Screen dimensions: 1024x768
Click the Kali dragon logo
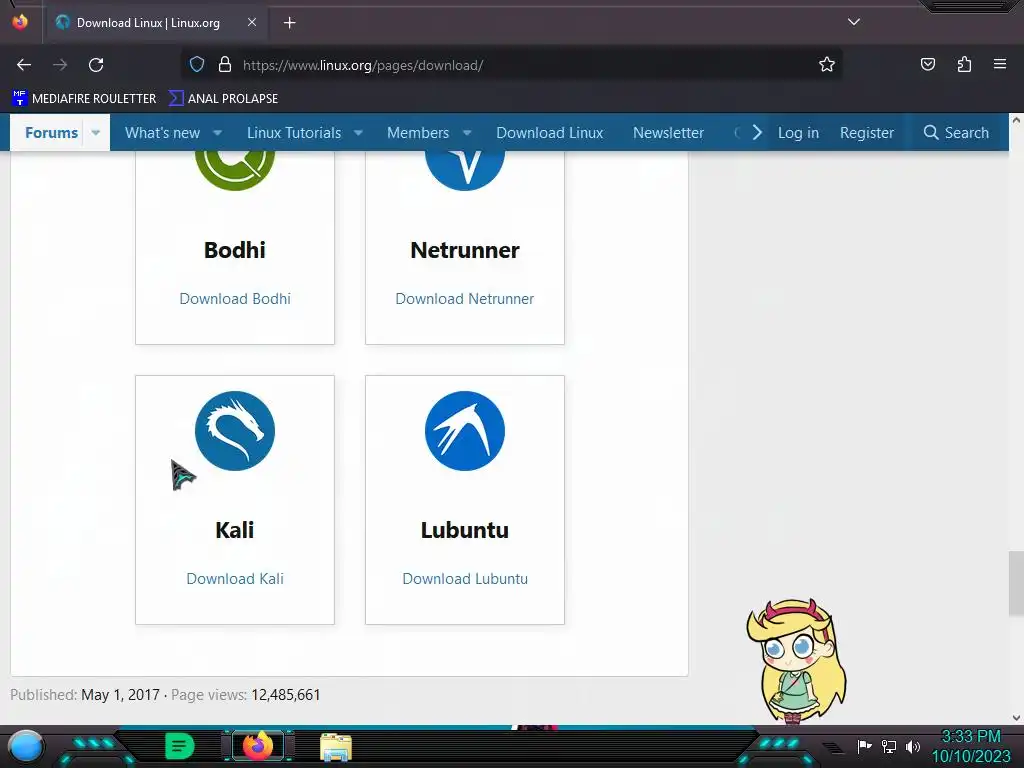coord(235,431)
